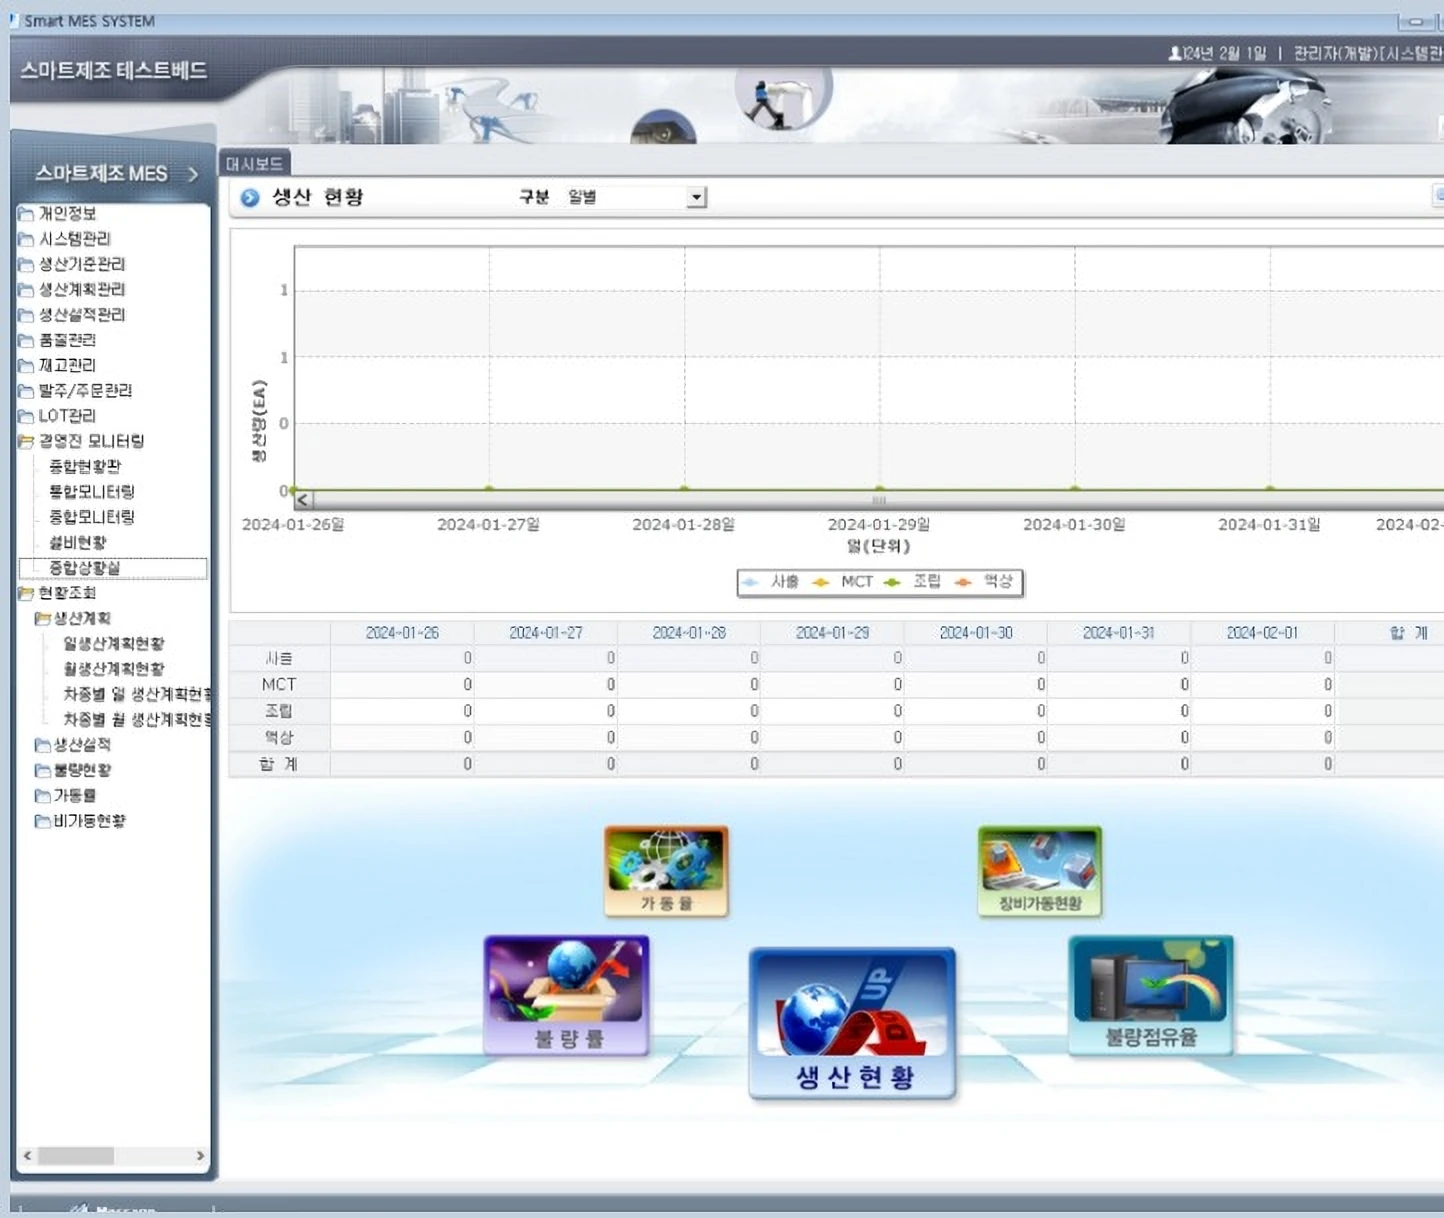The height and width of the screenshot is (1218, 1444).
Task: Select the large 생산현황 globe tile
Action: coord(852,1023)
